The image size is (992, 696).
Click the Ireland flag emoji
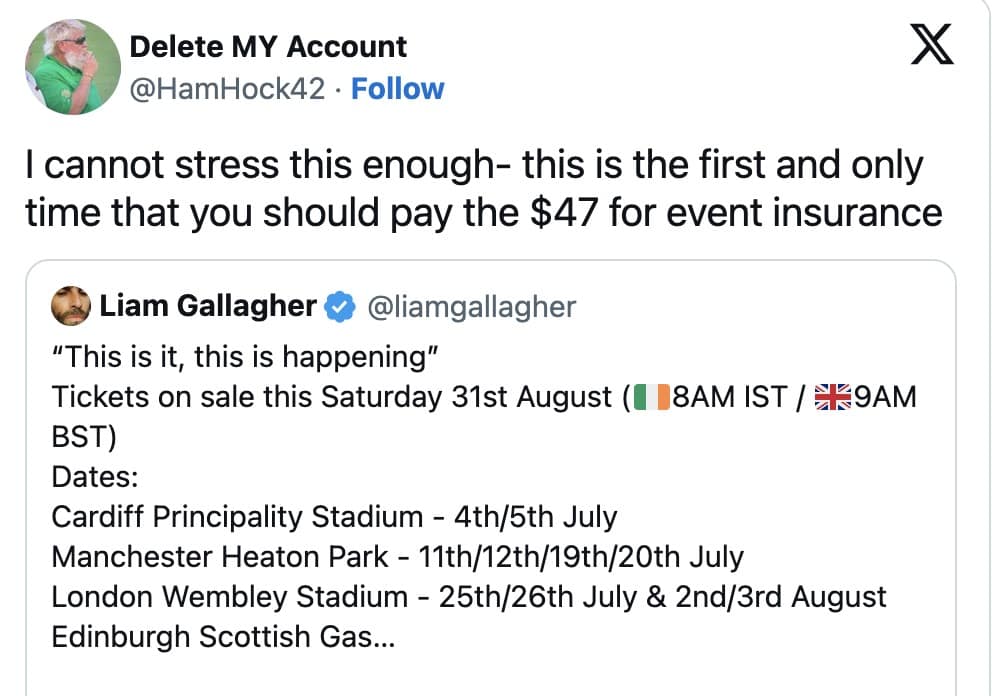[650, 397]
